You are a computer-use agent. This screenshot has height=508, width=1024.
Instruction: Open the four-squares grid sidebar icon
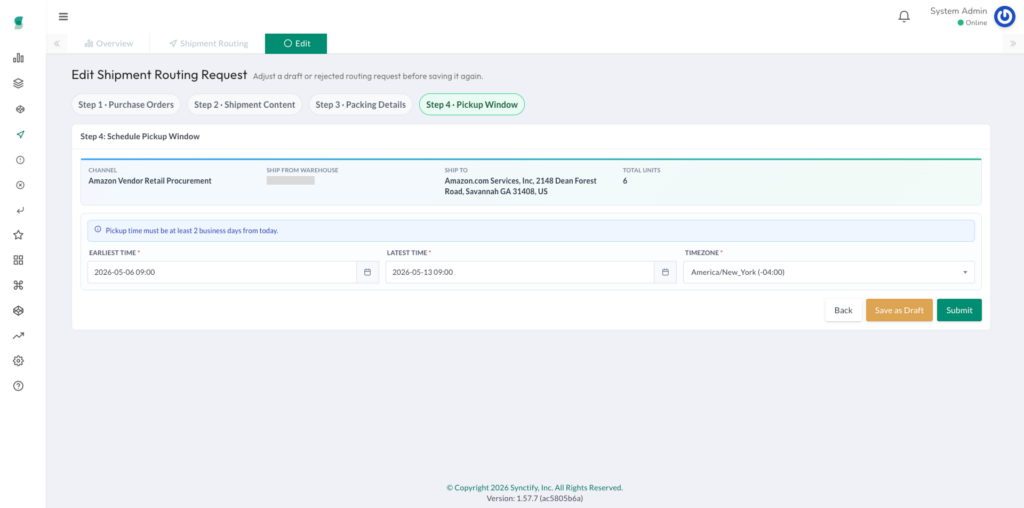[x=18, y=260]
